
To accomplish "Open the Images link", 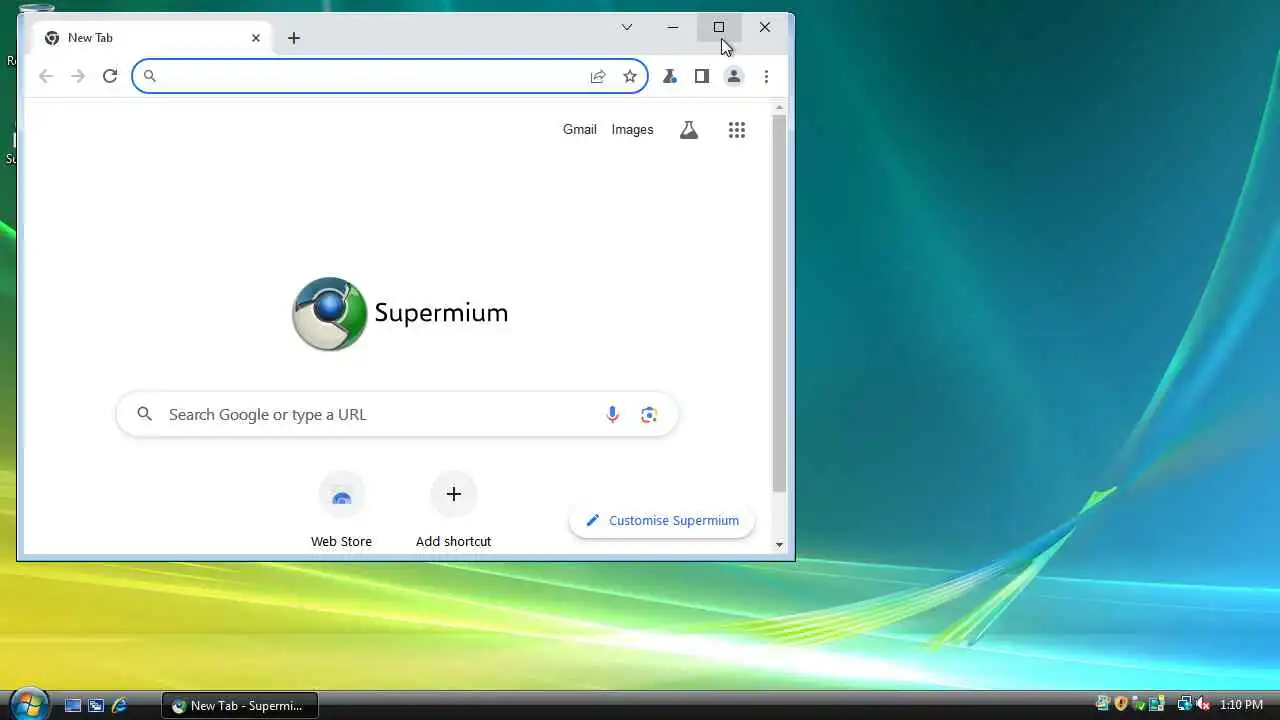I will coord(632,129).
